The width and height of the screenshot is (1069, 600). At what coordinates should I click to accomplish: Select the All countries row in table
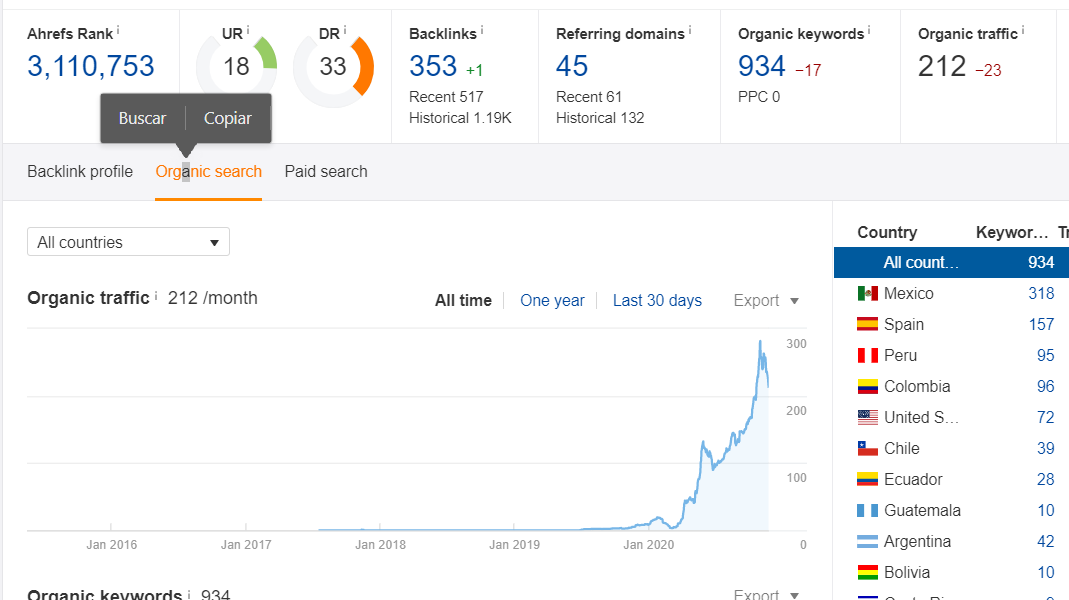point(951,262)
